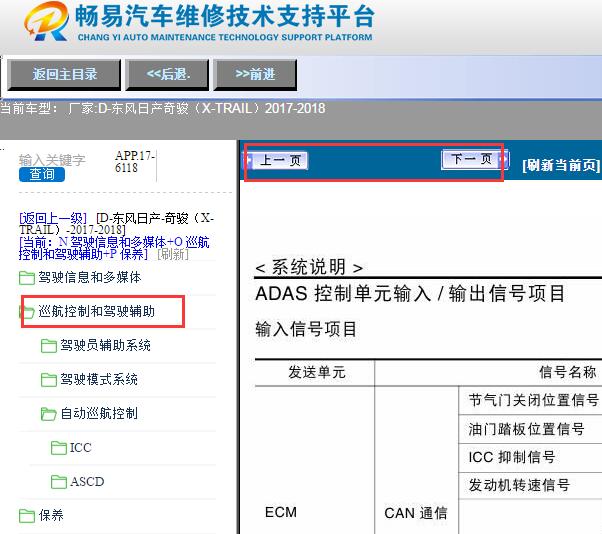Select the 发动机转速信号 table cell
Screen dimensions: 602x534
pyautogui.click(x=519, y=485)
